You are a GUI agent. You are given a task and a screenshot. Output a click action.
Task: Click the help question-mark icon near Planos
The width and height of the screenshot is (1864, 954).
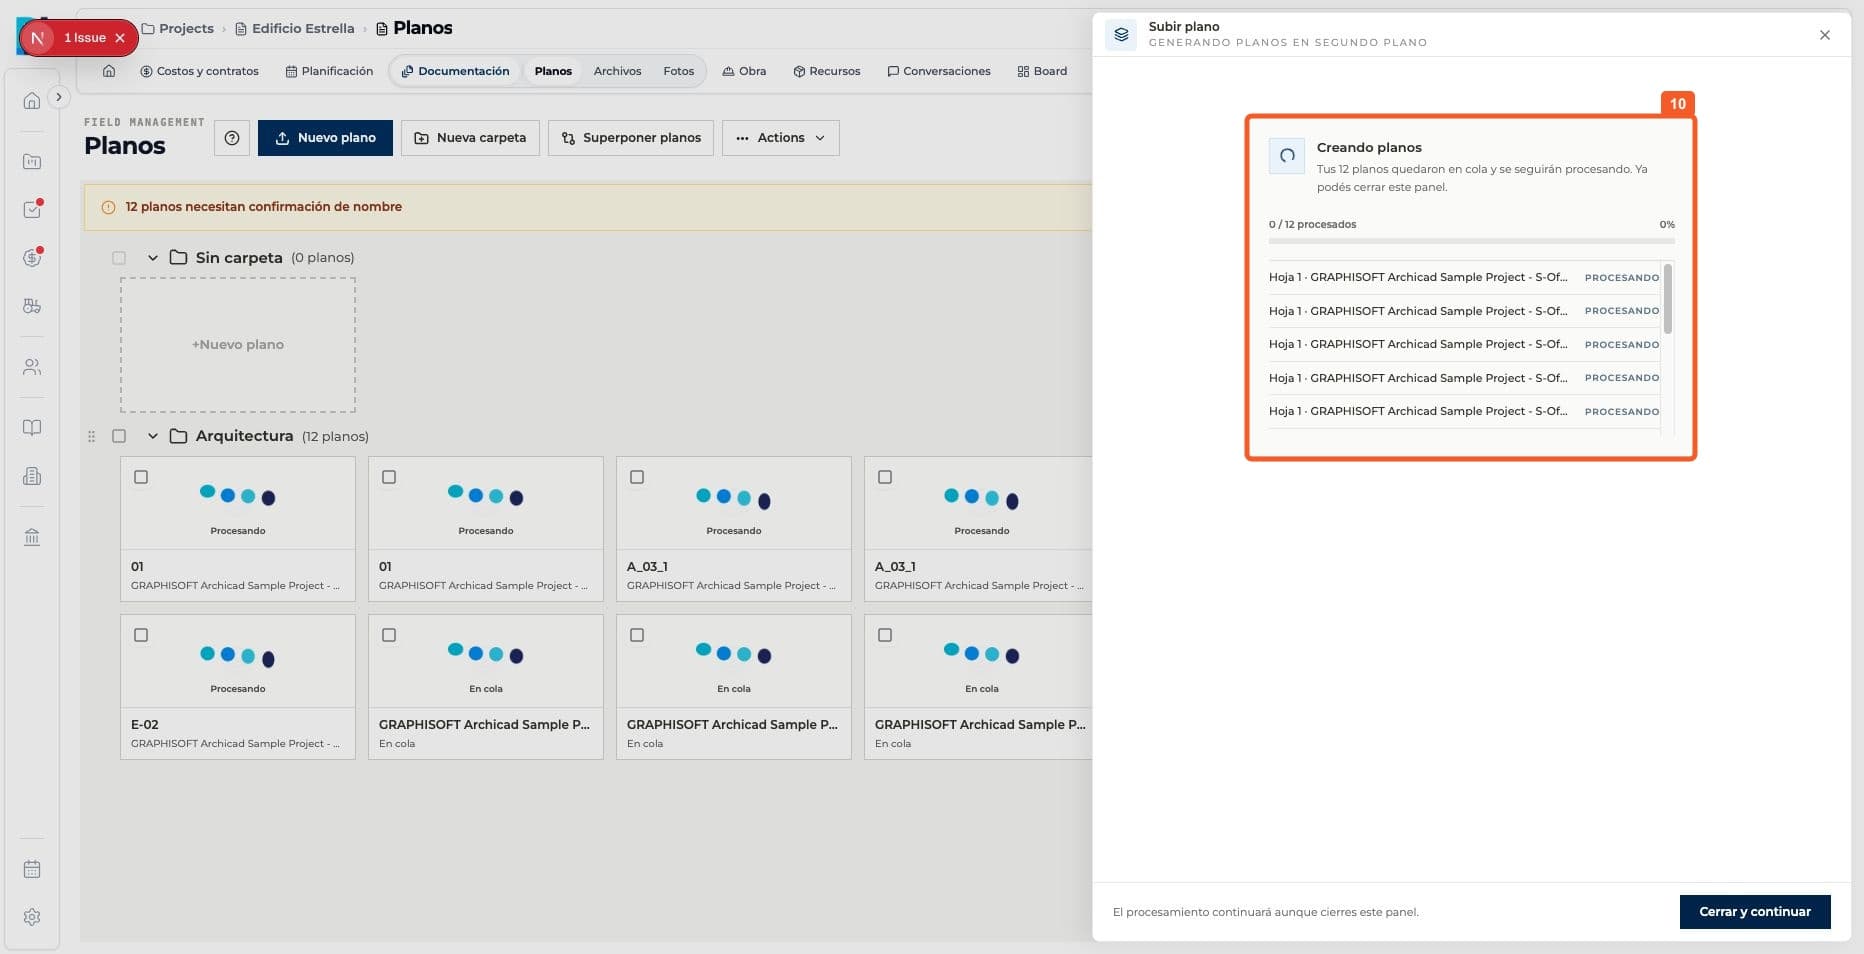(232, 138)
